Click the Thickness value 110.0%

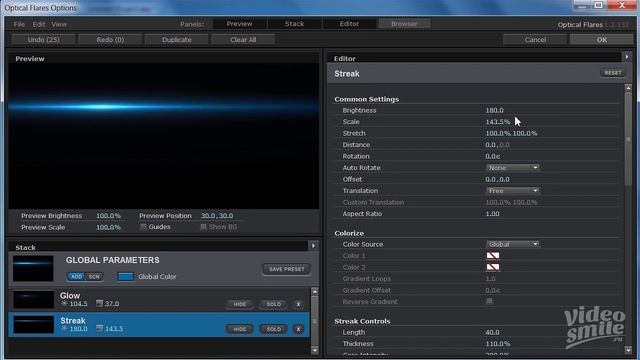coord(498,344)
